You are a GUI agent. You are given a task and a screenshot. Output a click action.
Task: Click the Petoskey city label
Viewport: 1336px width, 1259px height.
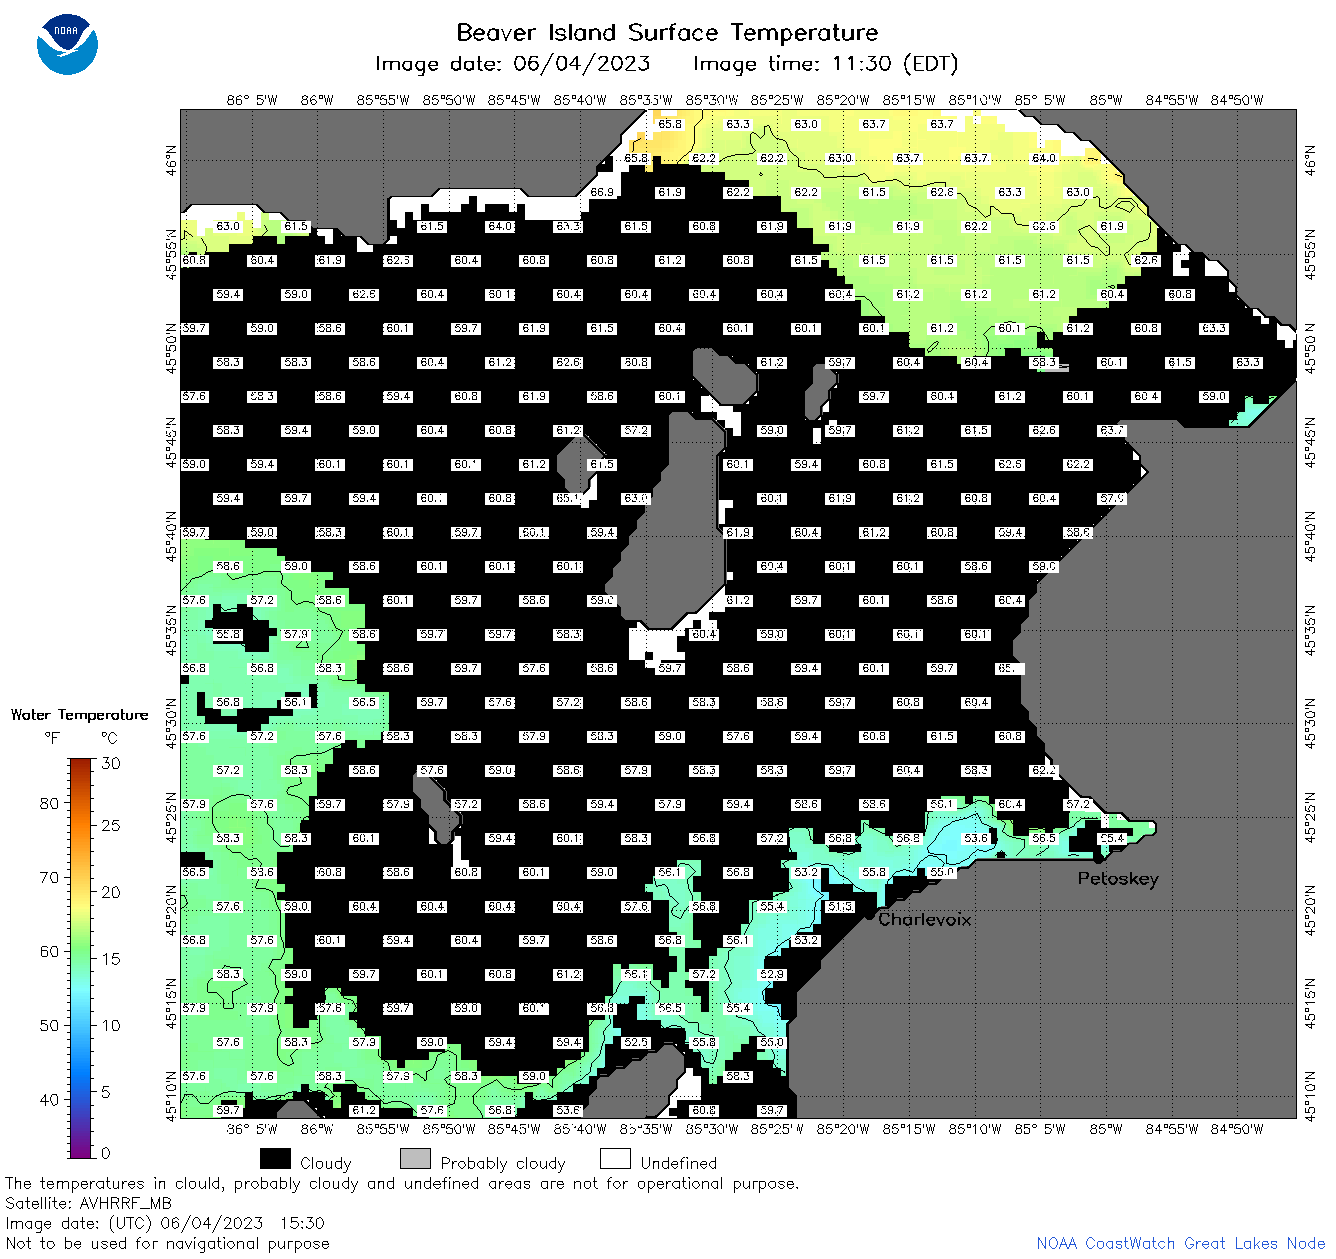(x=1118, y=878)
